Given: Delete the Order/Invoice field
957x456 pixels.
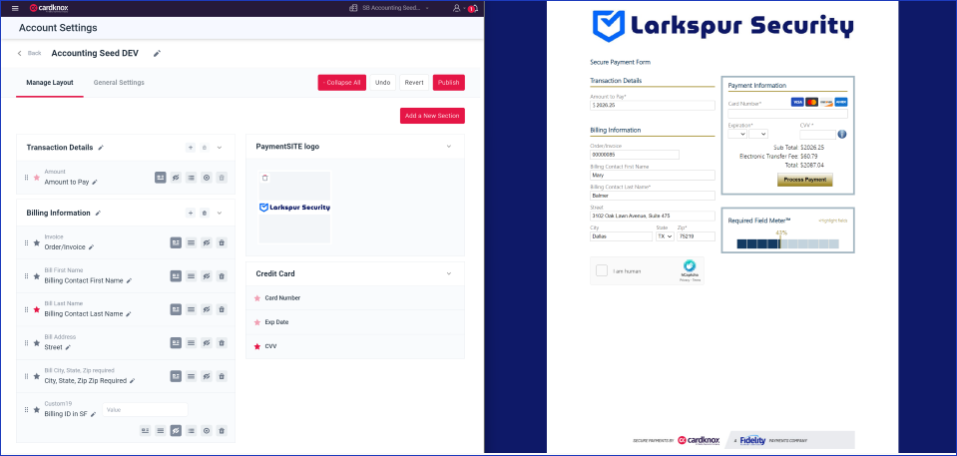Looking at the screenshot, I should pos(222,243).
